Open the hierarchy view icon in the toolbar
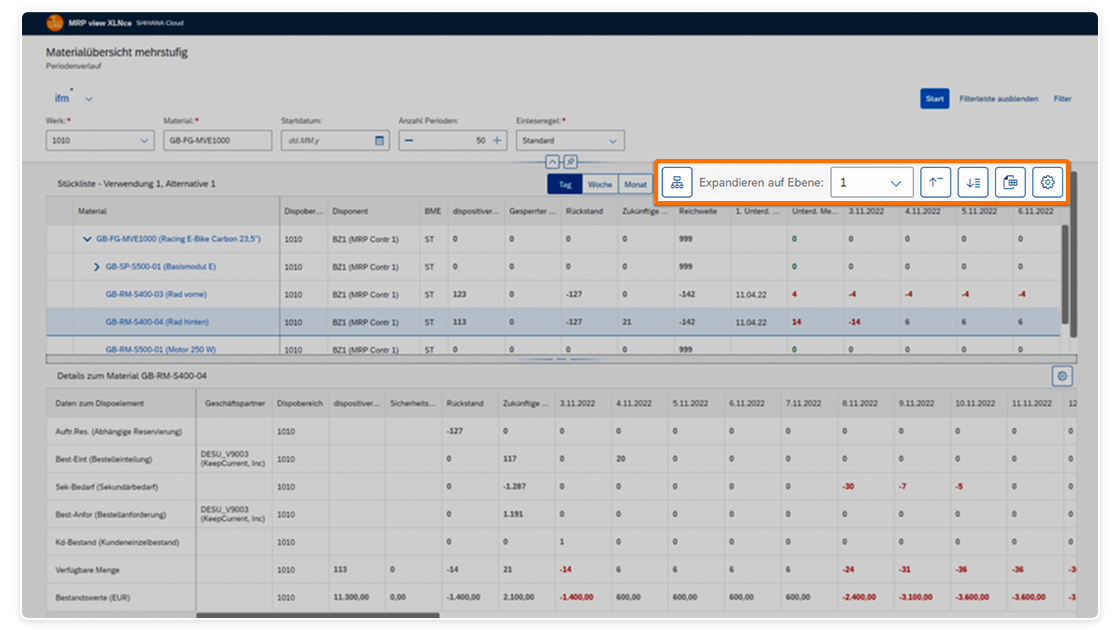This screenshot has height=630, width=1120. click(x=677, y=182)
